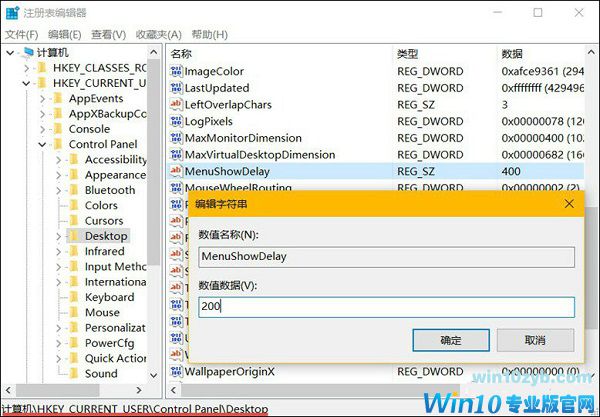Screen dimensions: 600x417
Task: Click the ImageColor DWORD value icon
Action: pos(177,71)
